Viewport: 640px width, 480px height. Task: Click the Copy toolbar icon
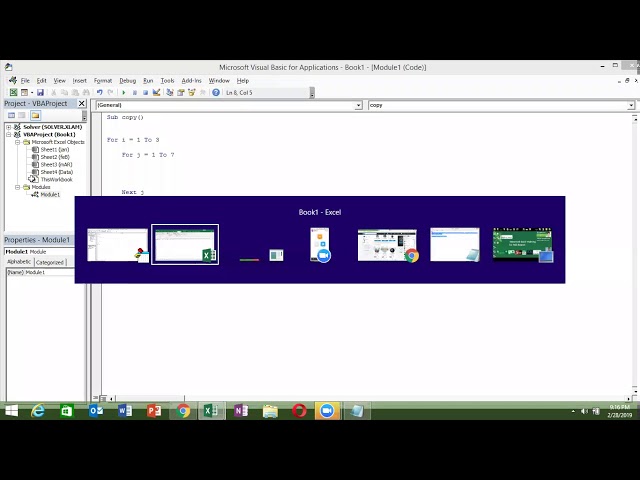64,93
